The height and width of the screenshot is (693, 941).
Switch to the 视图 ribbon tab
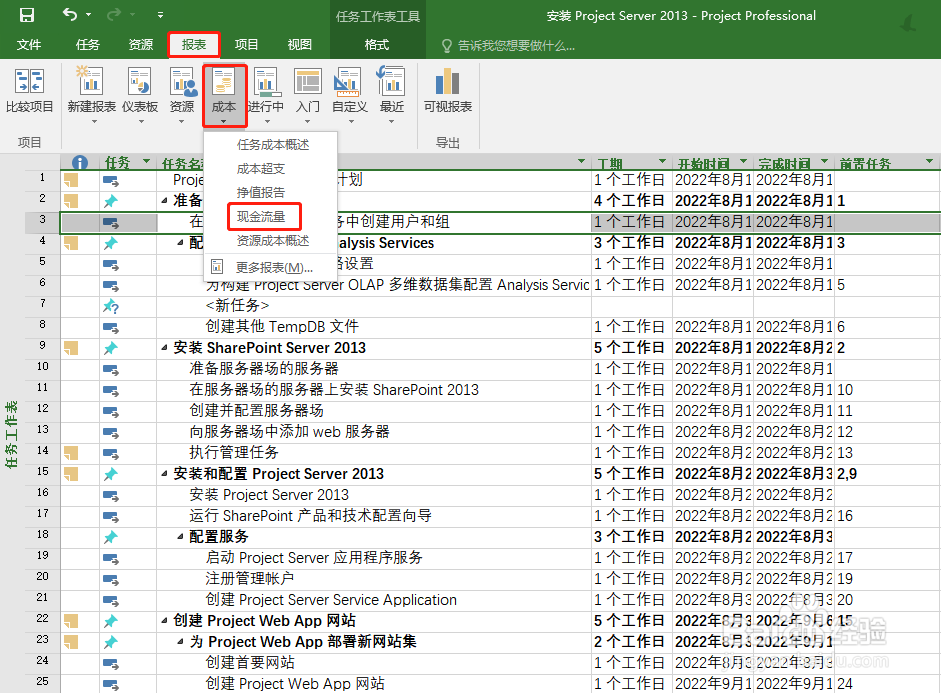(x=299, y=44)
